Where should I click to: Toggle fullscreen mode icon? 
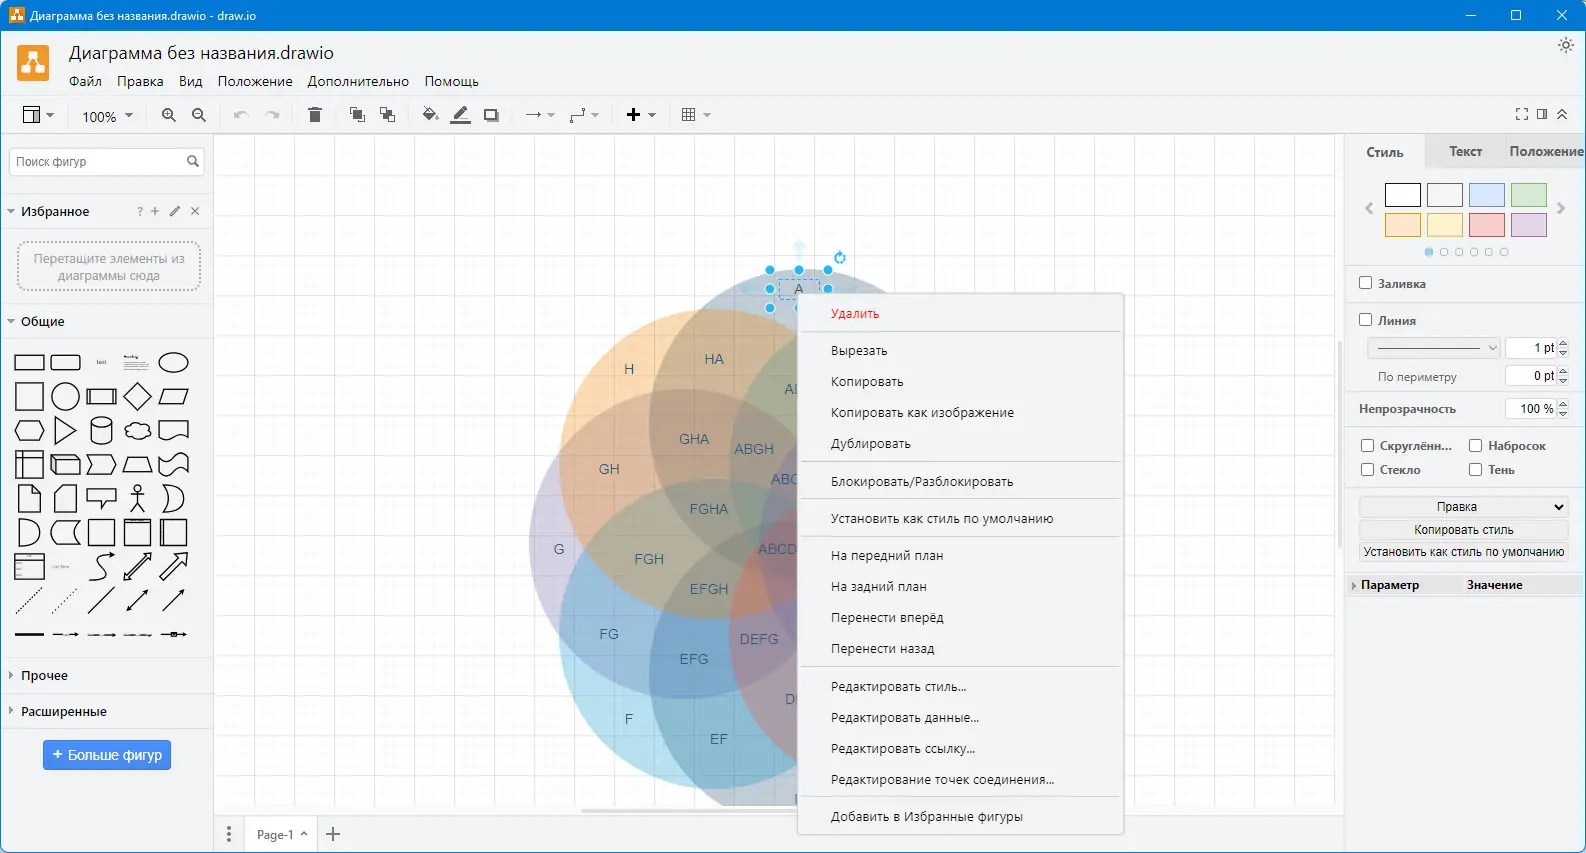1522,114
